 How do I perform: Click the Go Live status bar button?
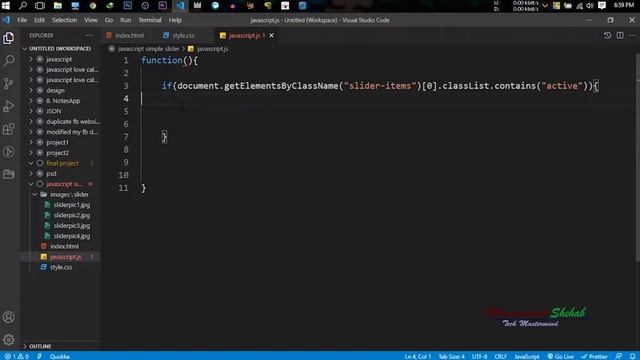[560, 356]
